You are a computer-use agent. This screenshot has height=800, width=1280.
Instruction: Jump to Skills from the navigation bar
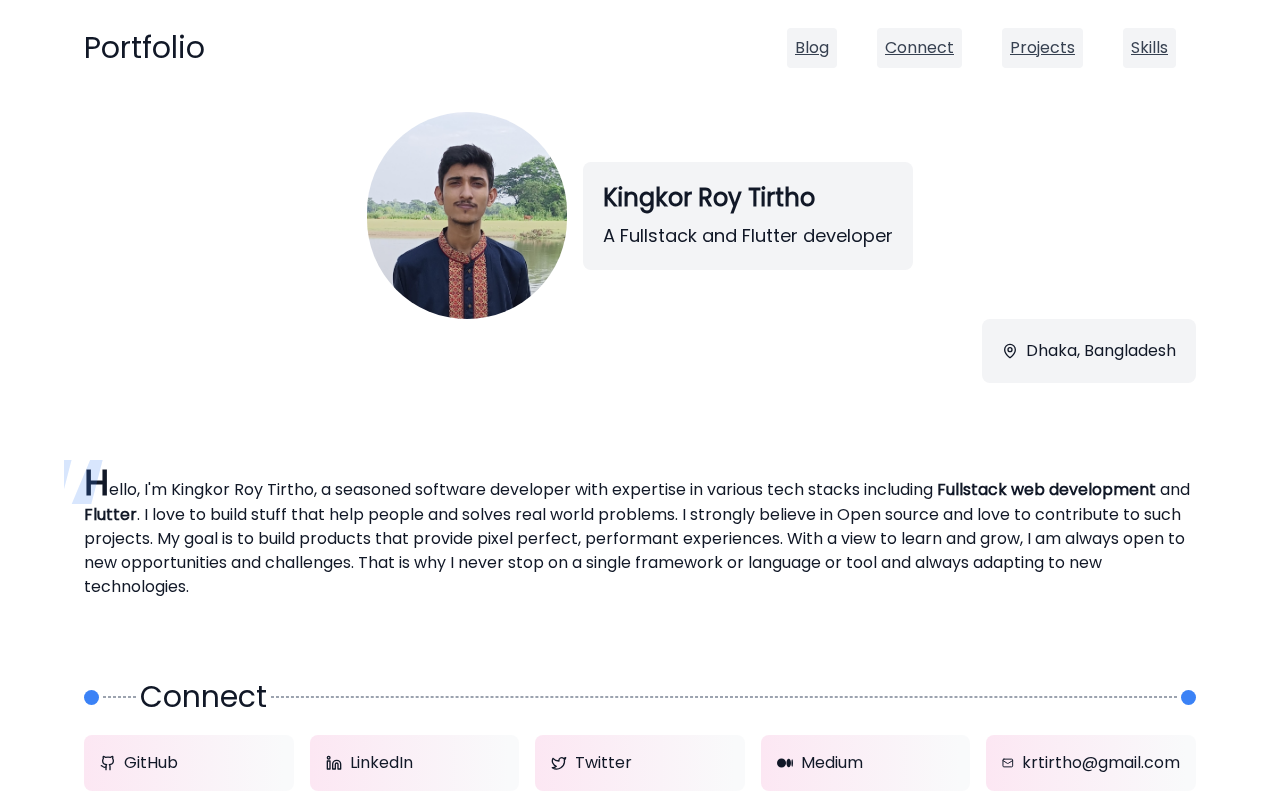pyautogui.click(x=1149, y=48)
